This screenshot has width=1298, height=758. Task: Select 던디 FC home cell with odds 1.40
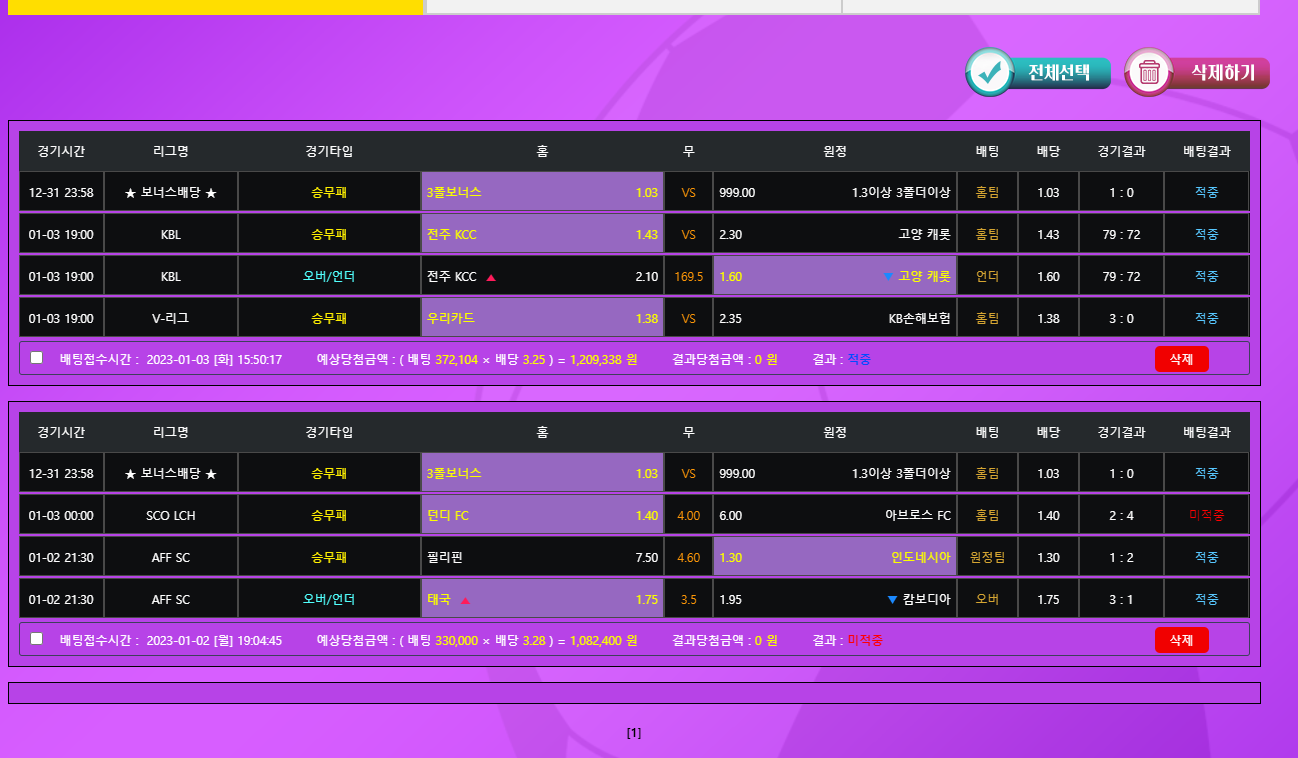tap(542, 516)
